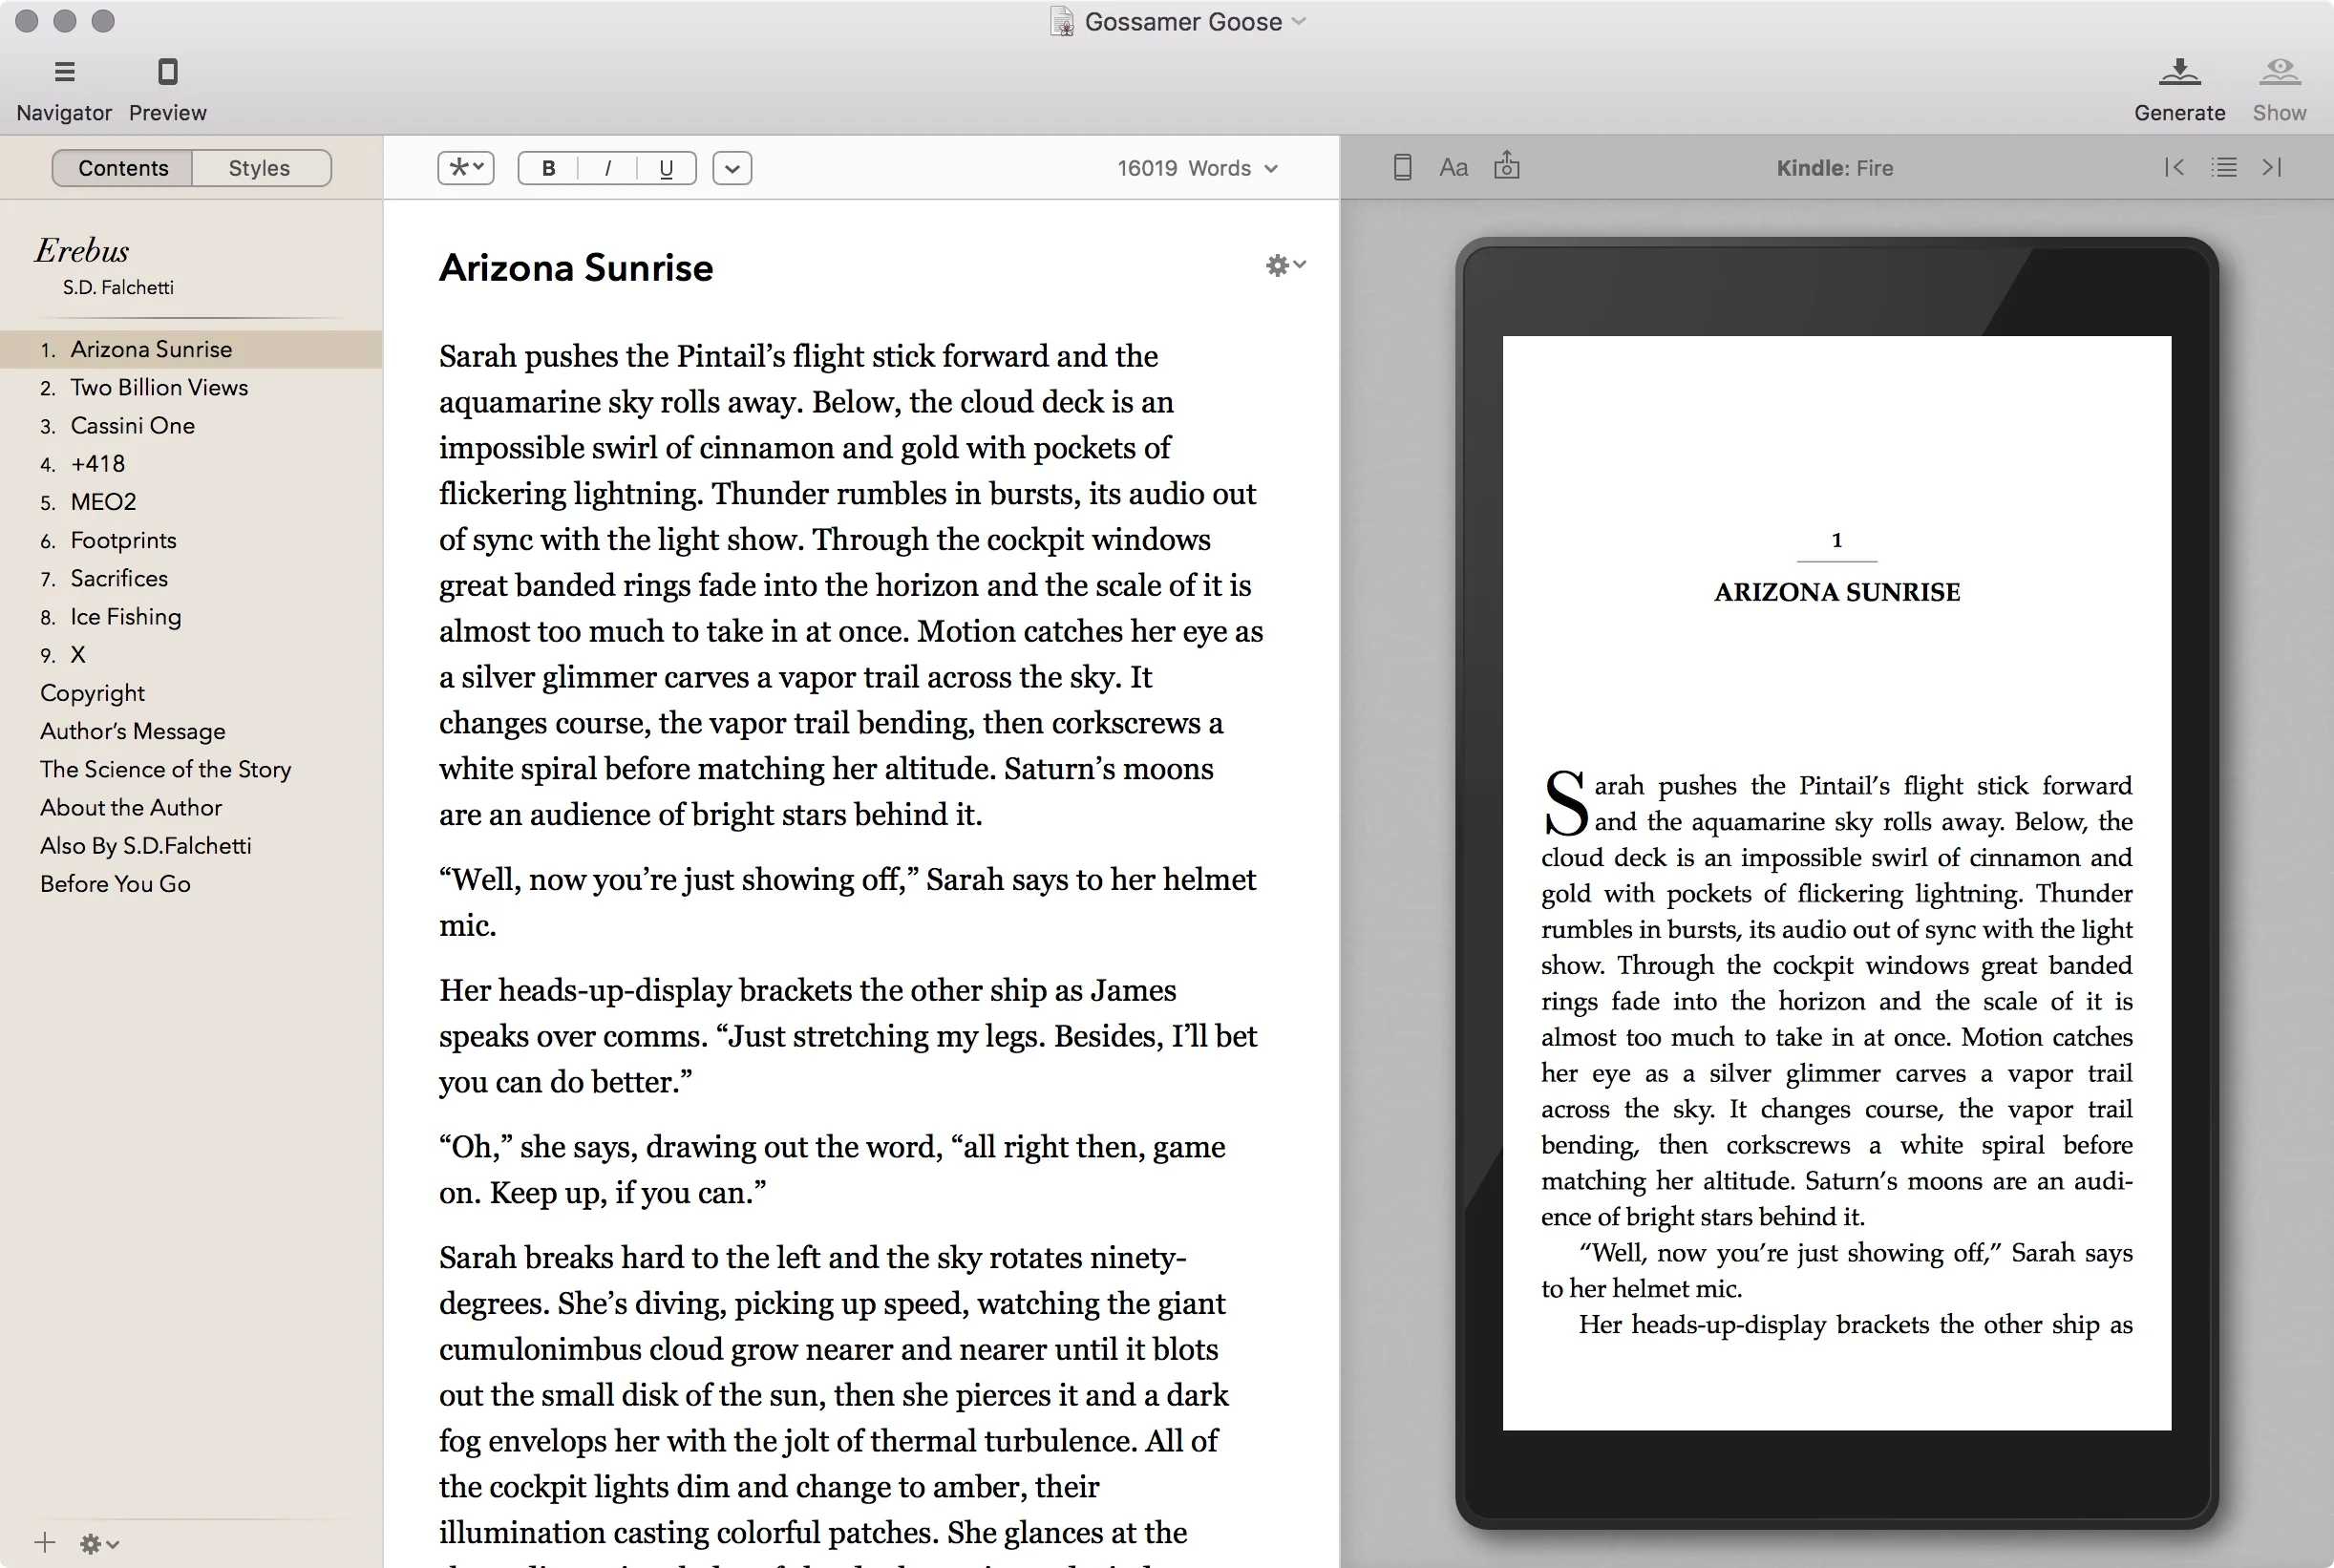The width and height of the screenshot is (2334, 1568).
Task: Switch to the Contents tab
Action: click(x=123, y=168)
